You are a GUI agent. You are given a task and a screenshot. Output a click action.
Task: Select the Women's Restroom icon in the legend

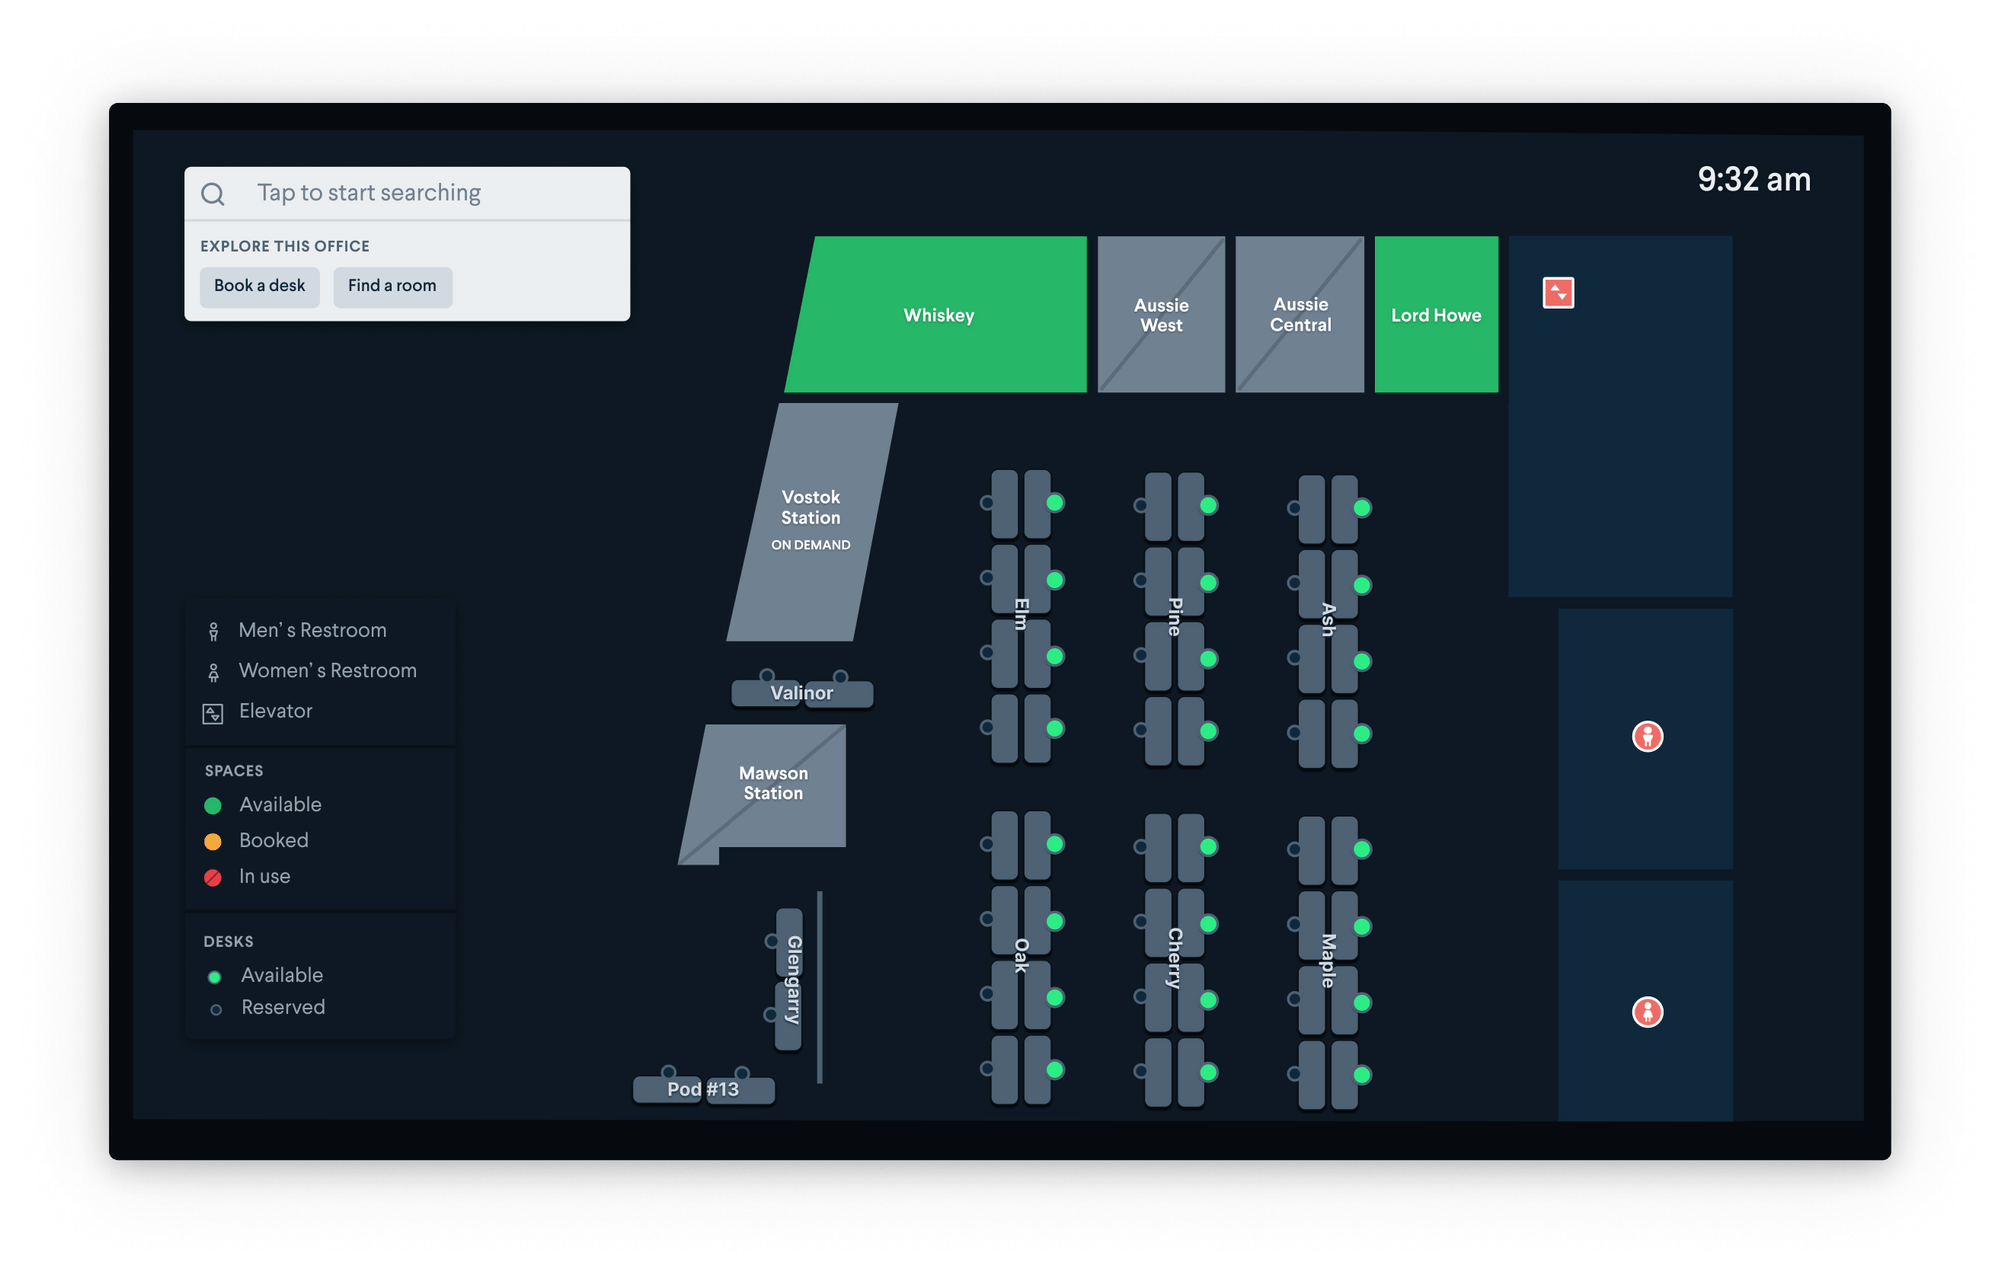[x=213, y=670]
